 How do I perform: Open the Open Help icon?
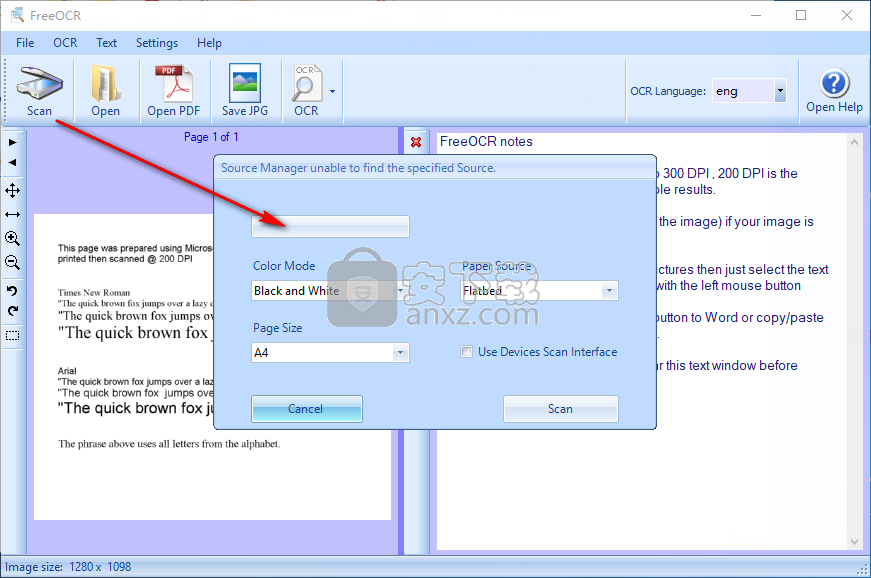click(834, 91)
